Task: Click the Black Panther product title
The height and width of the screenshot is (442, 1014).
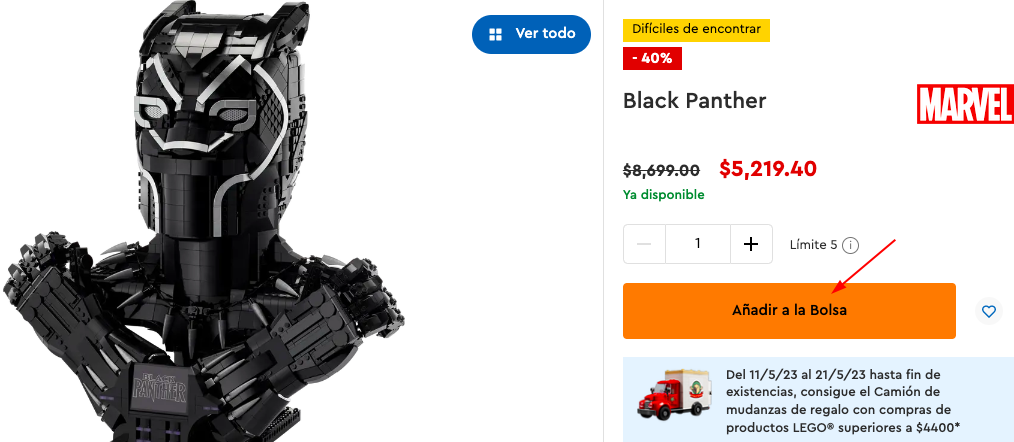Action: pyautogui.click(x=695, y=101)
